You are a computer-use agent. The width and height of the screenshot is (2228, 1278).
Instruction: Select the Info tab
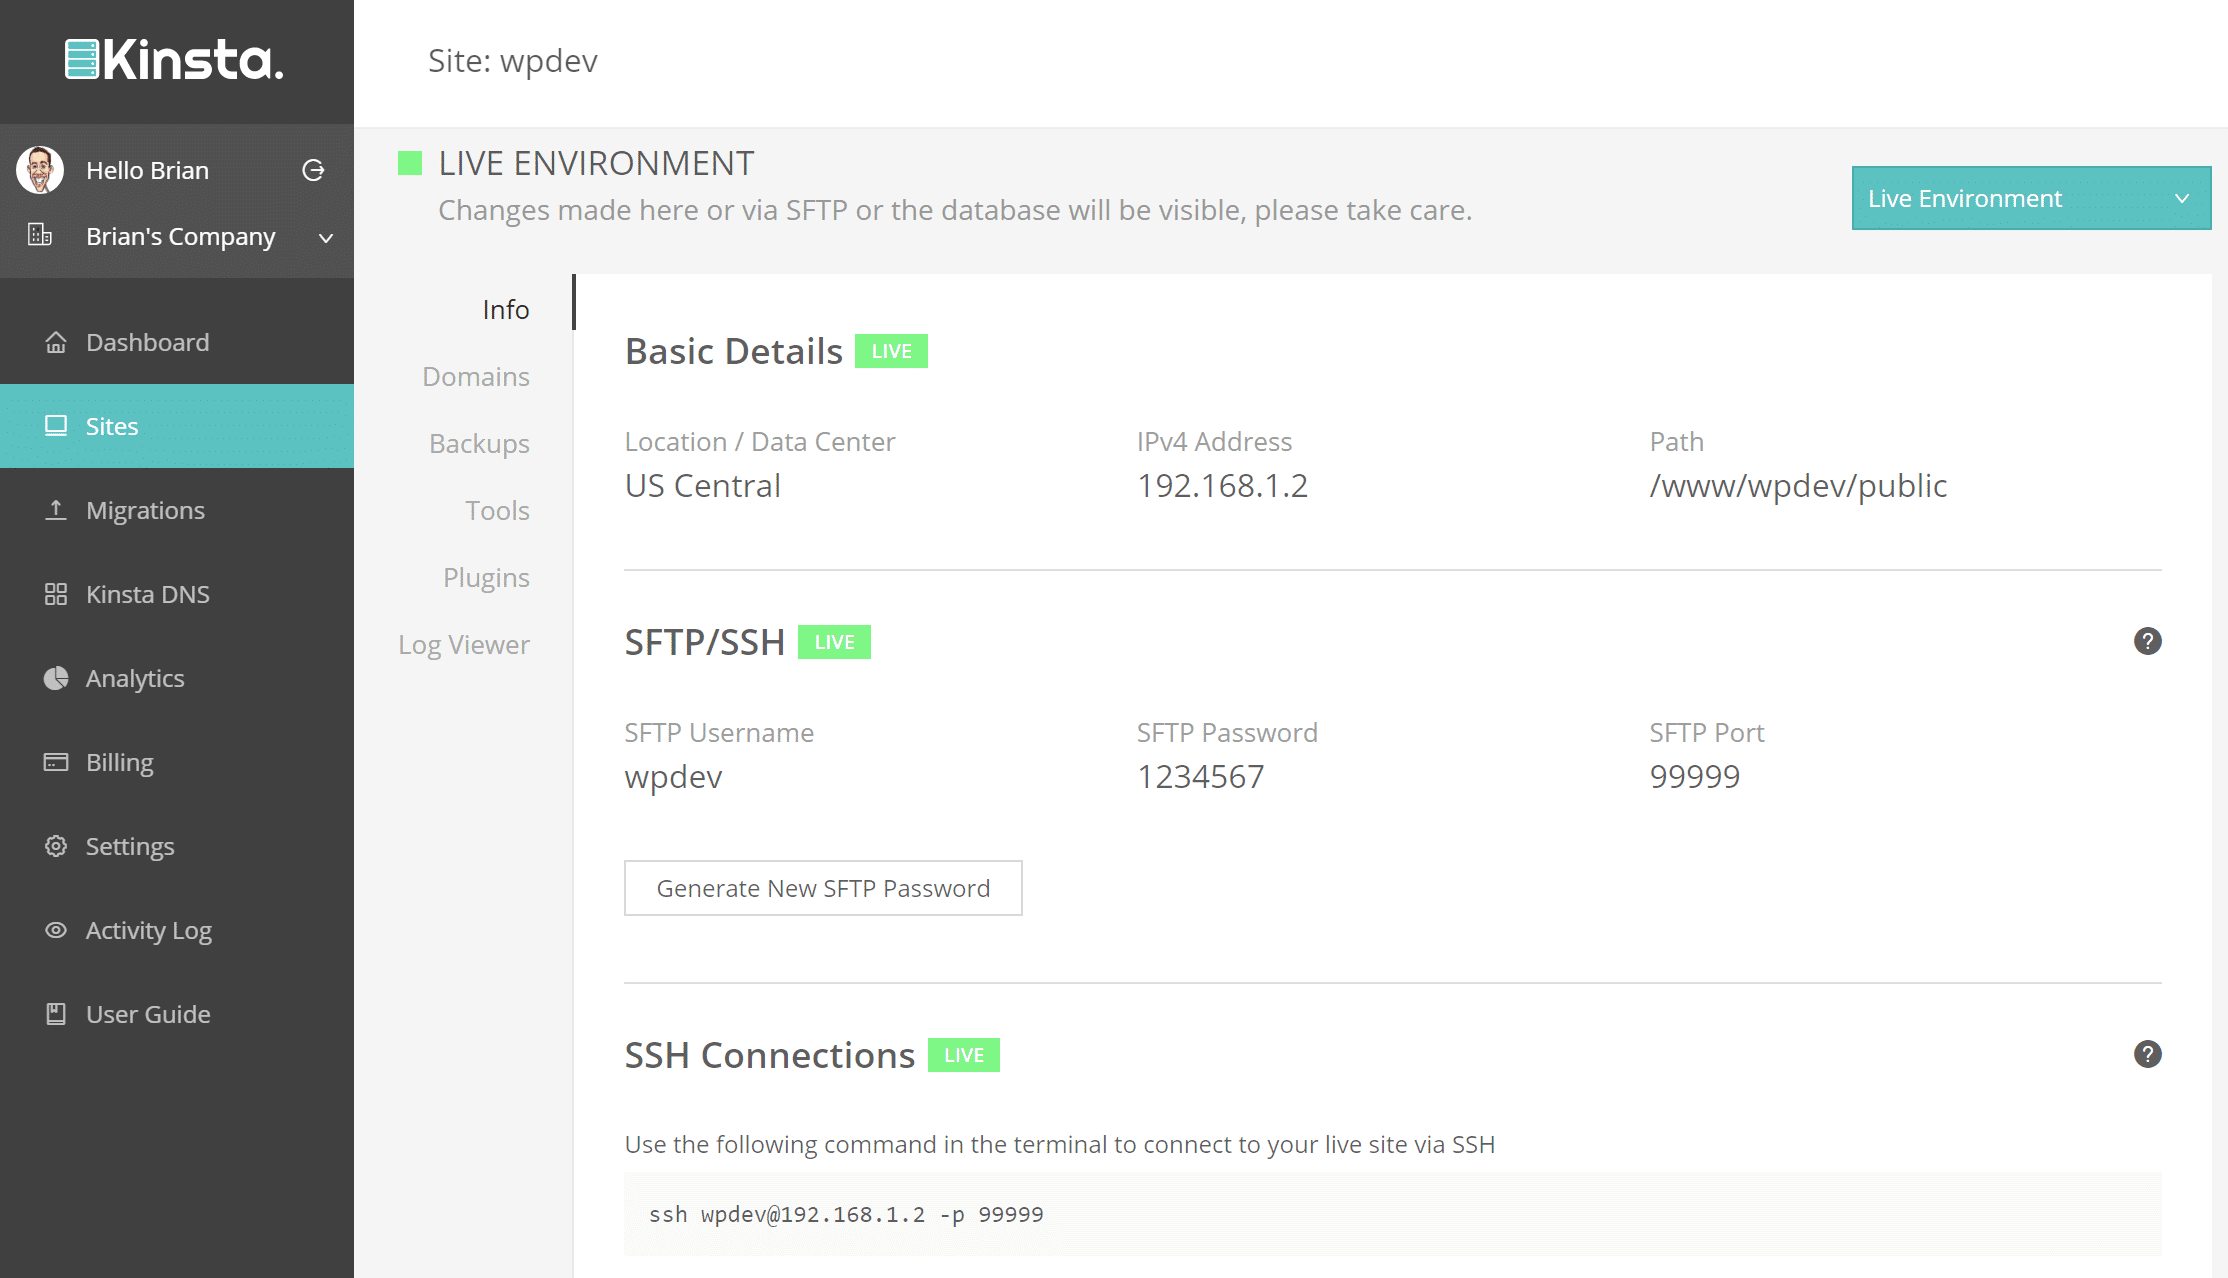click(506, 309)
